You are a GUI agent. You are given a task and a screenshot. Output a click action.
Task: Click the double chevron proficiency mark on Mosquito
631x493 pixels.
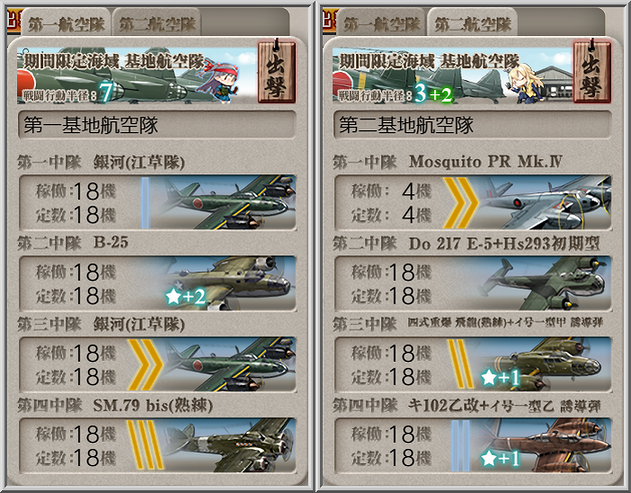[461, 202]
